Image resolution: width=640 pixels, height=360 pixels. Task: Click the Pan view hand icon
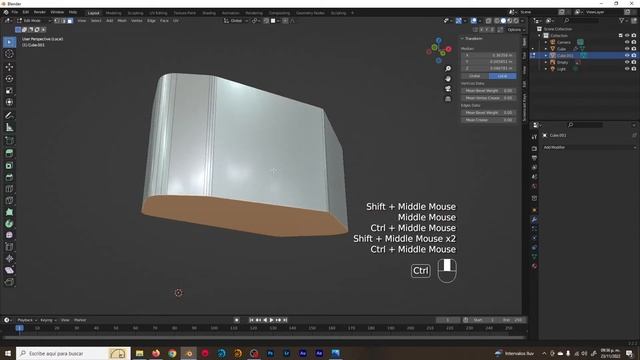point(448,79)
